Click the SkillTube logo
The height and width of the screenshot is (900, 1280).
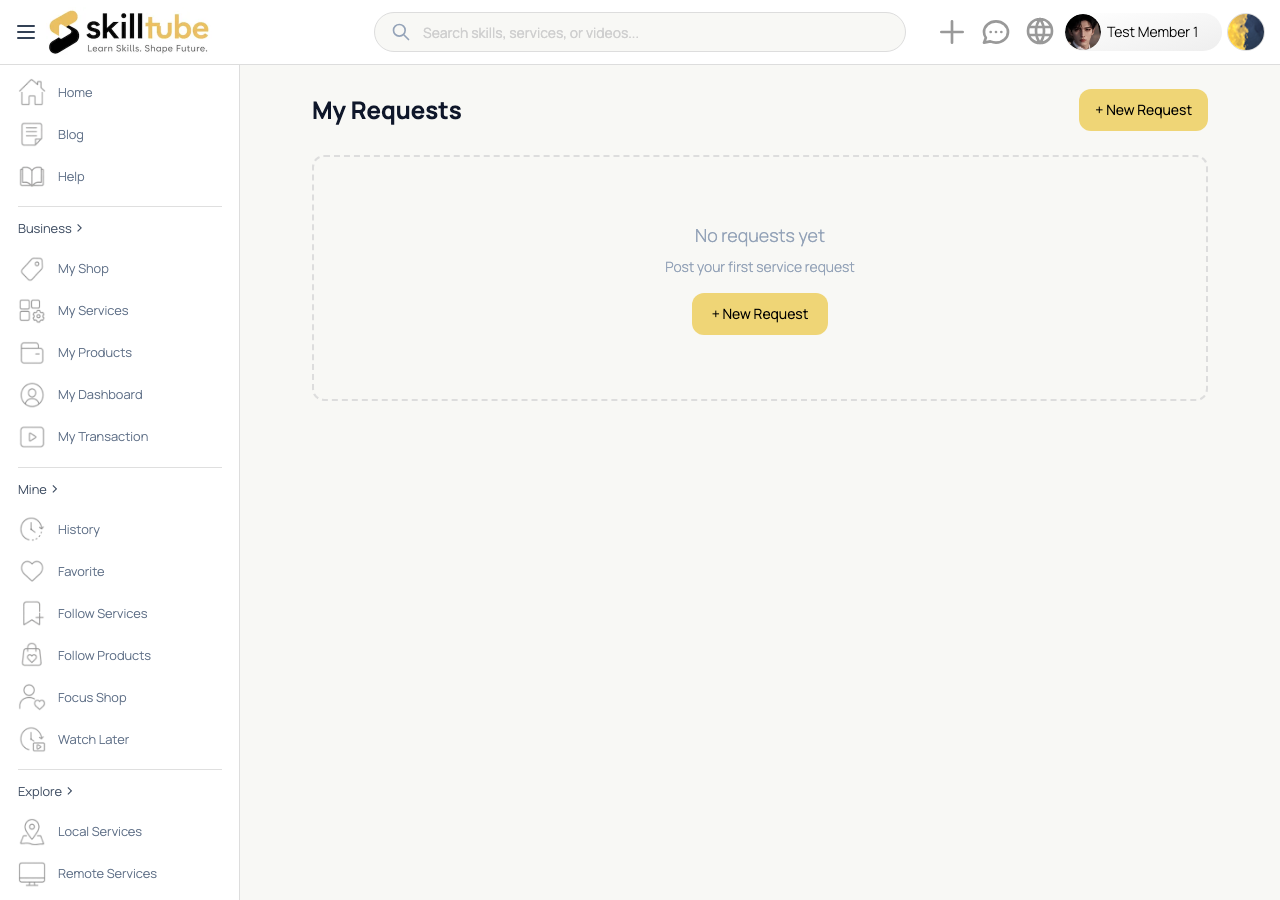[129, 32]
